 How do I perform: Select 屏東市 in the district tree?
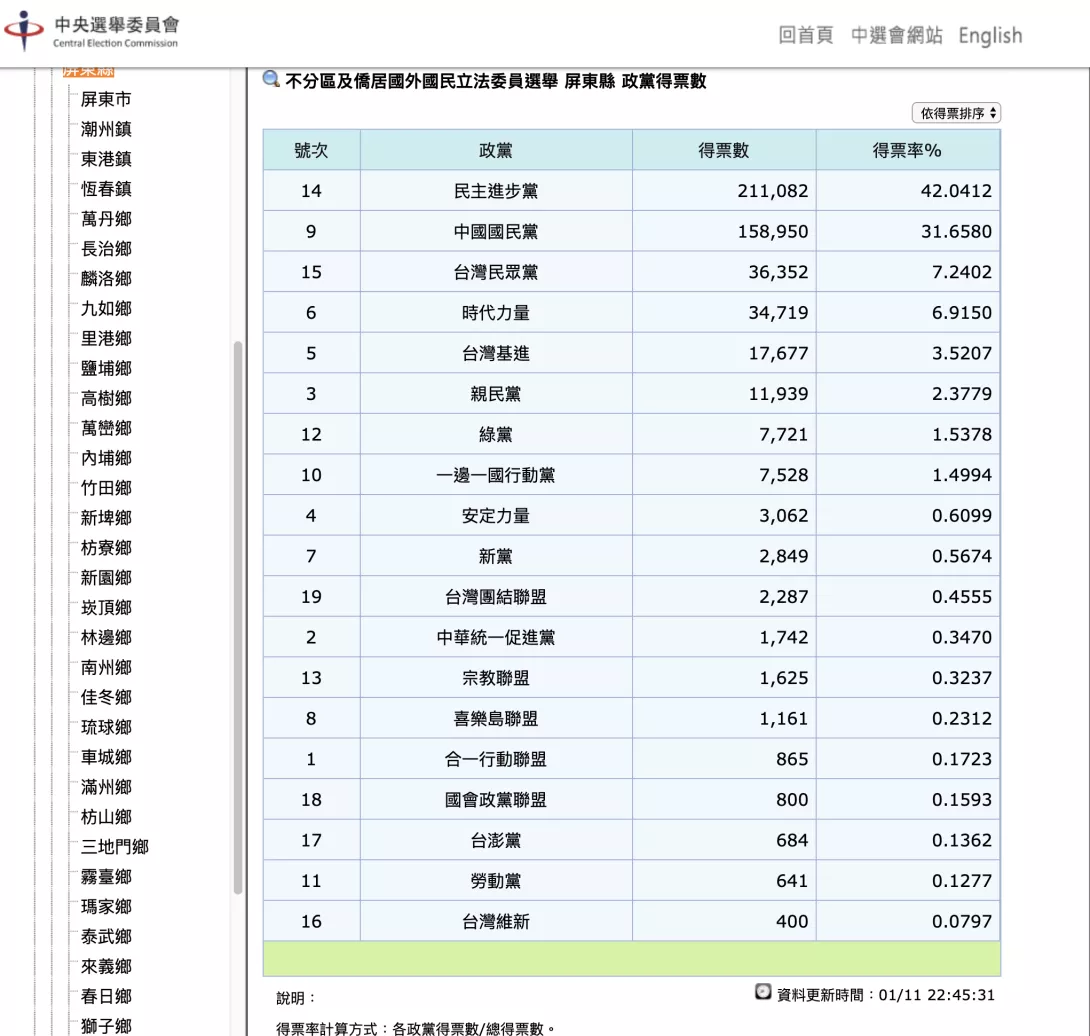pos(106,99)
